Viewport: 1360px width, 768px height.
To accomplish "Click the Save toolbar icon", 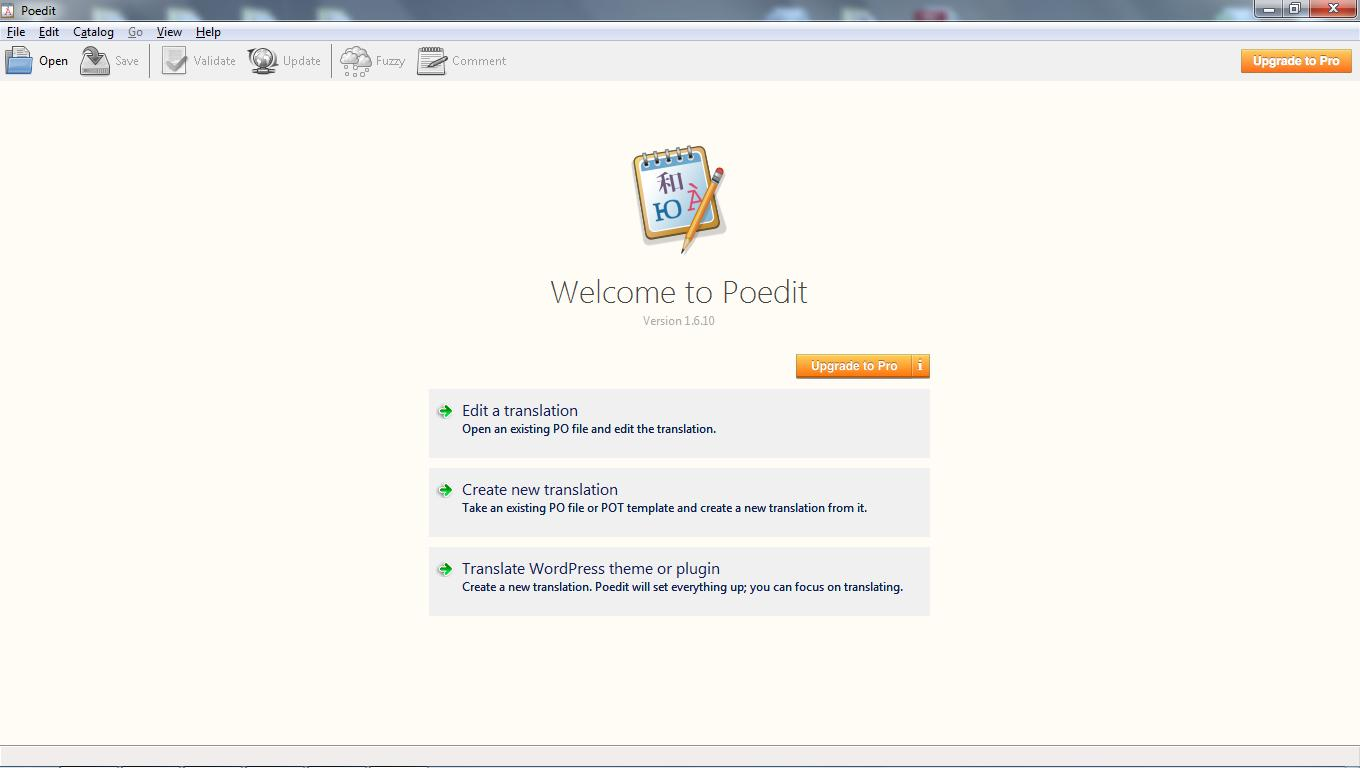I will (x=95, y=61).
